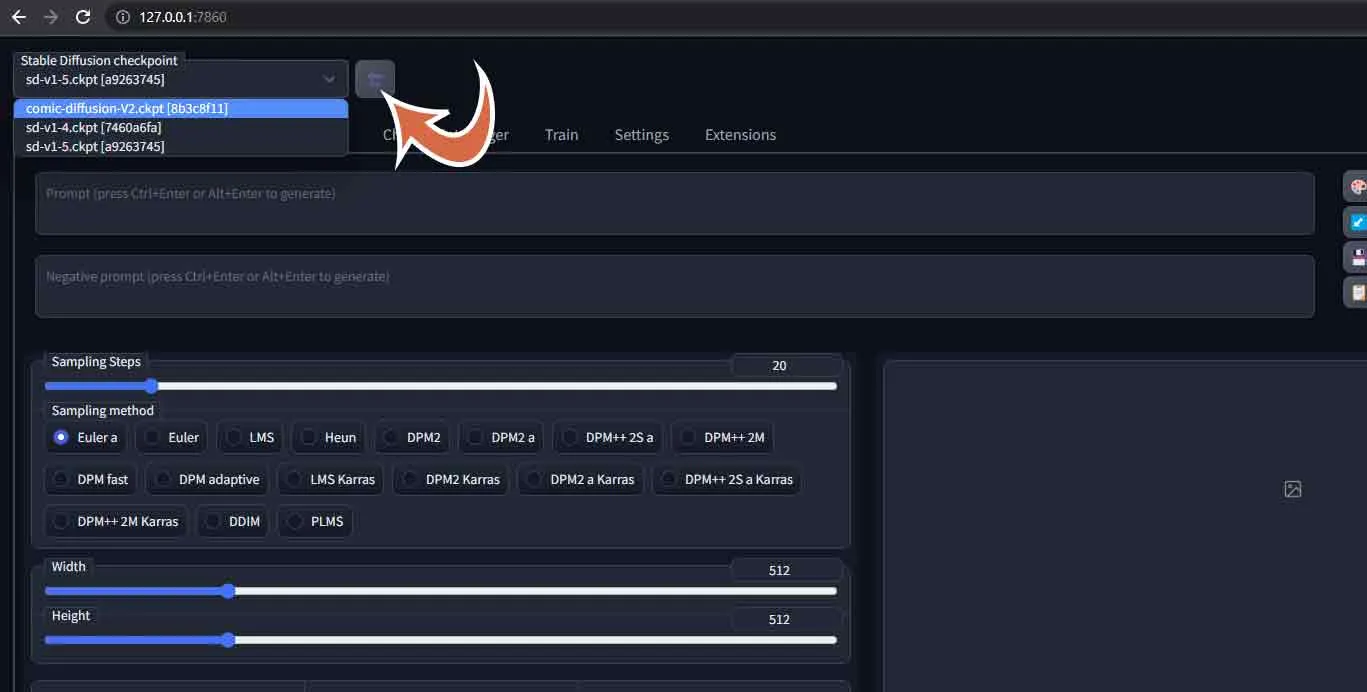
Task: Select the DPM fast sampler
Action: (91, 479)
